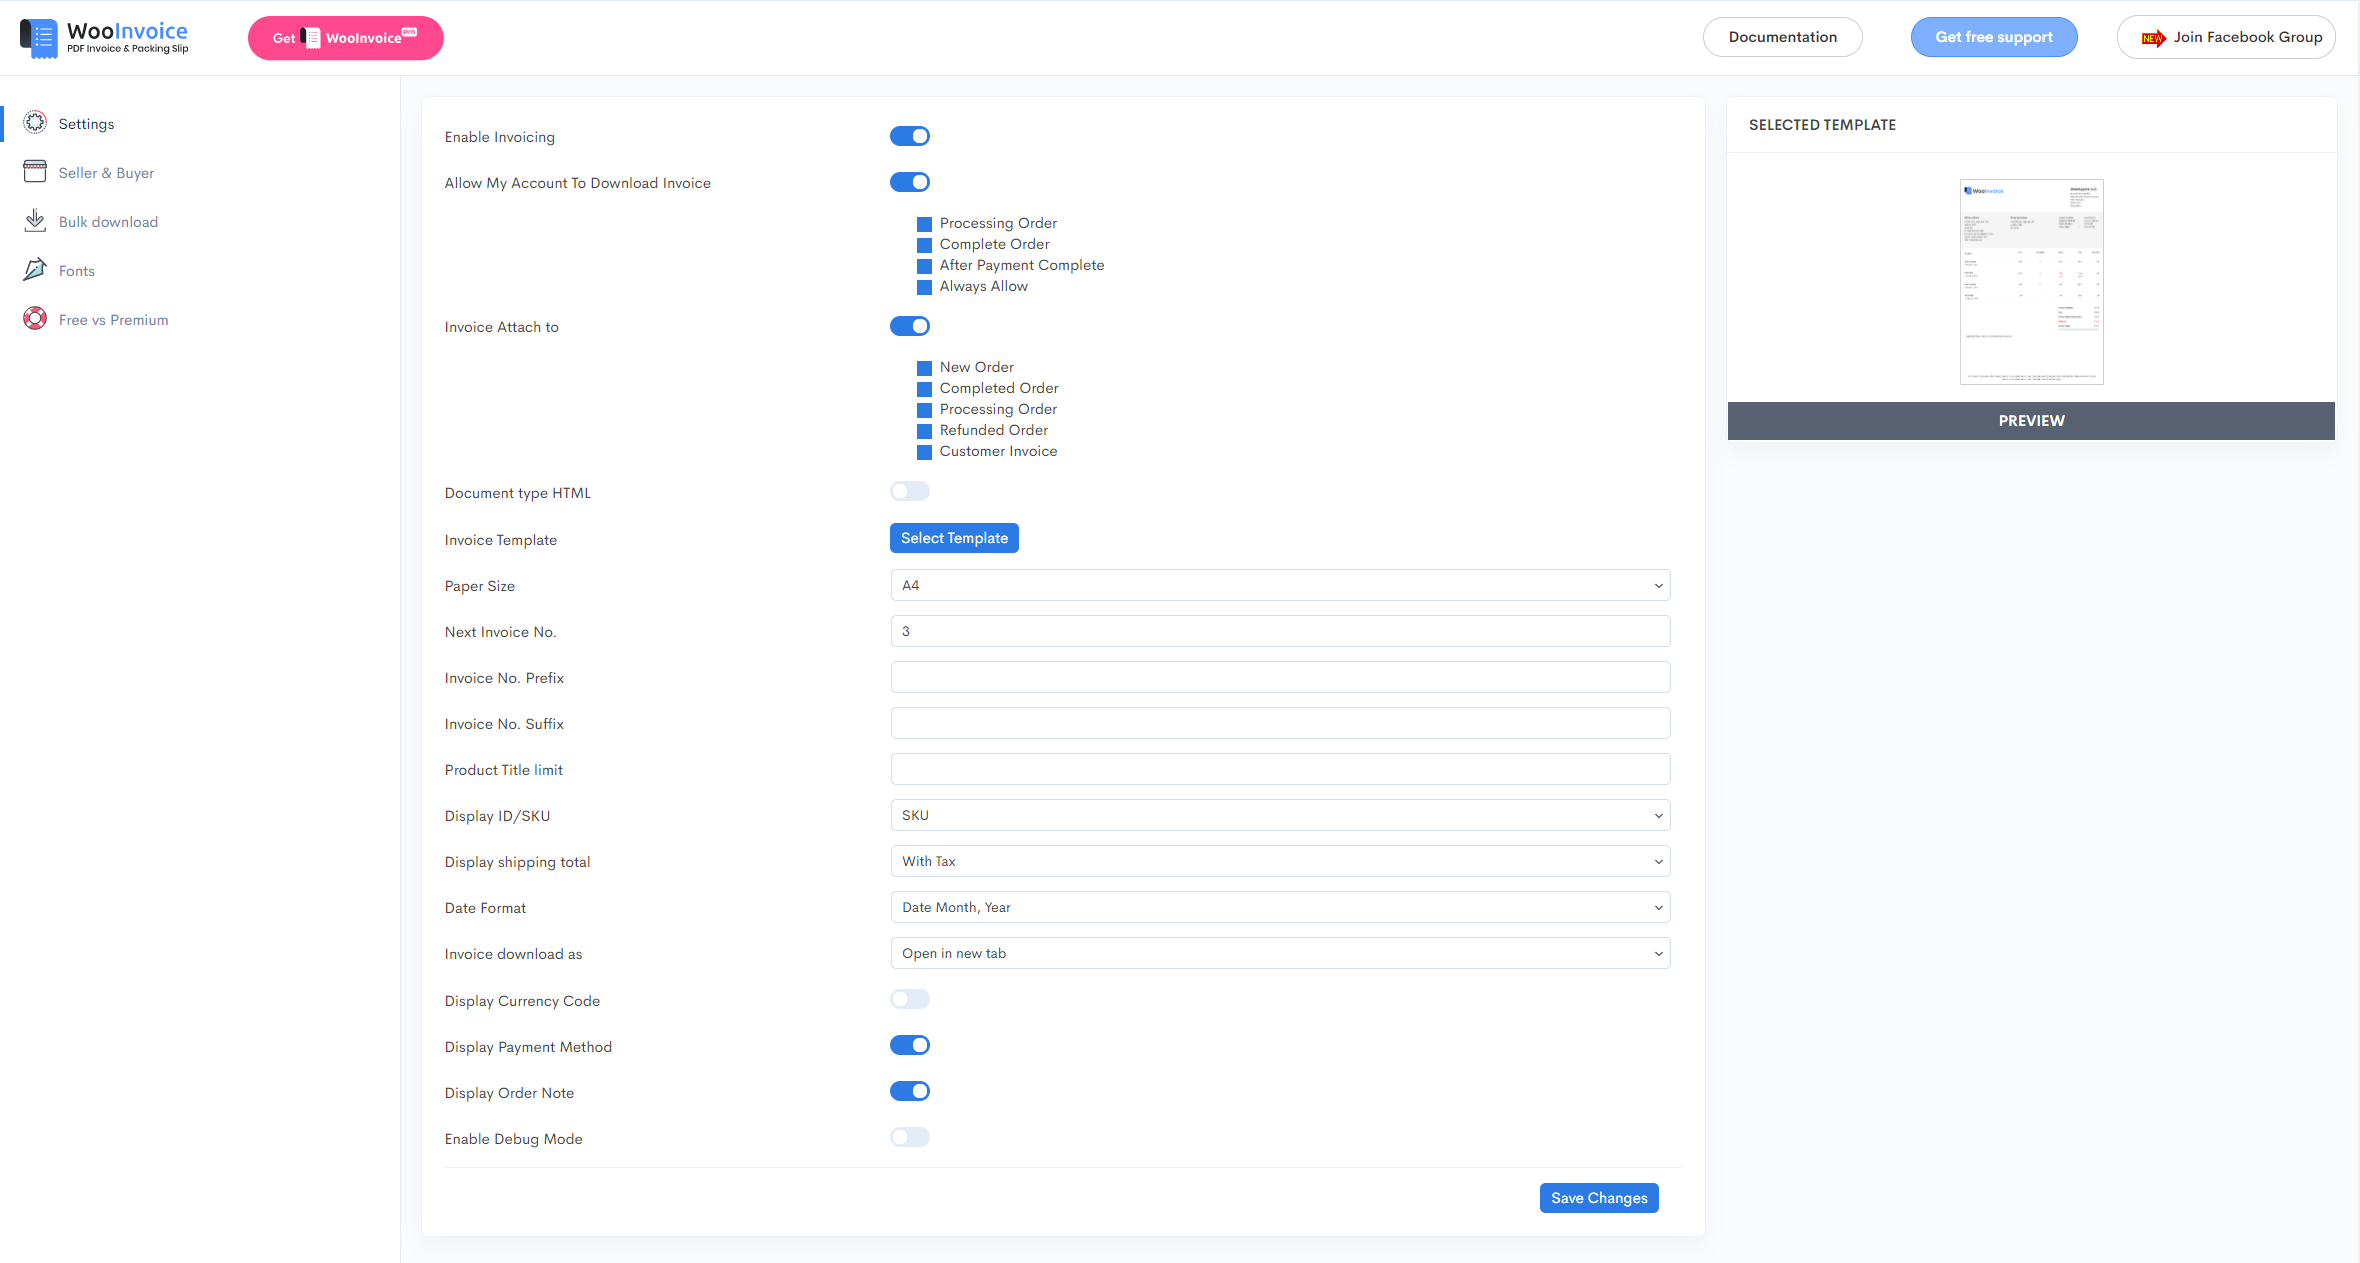Click the Next Invoice No. input field
2360x1263 pixels.
[x=1278, y=631]
